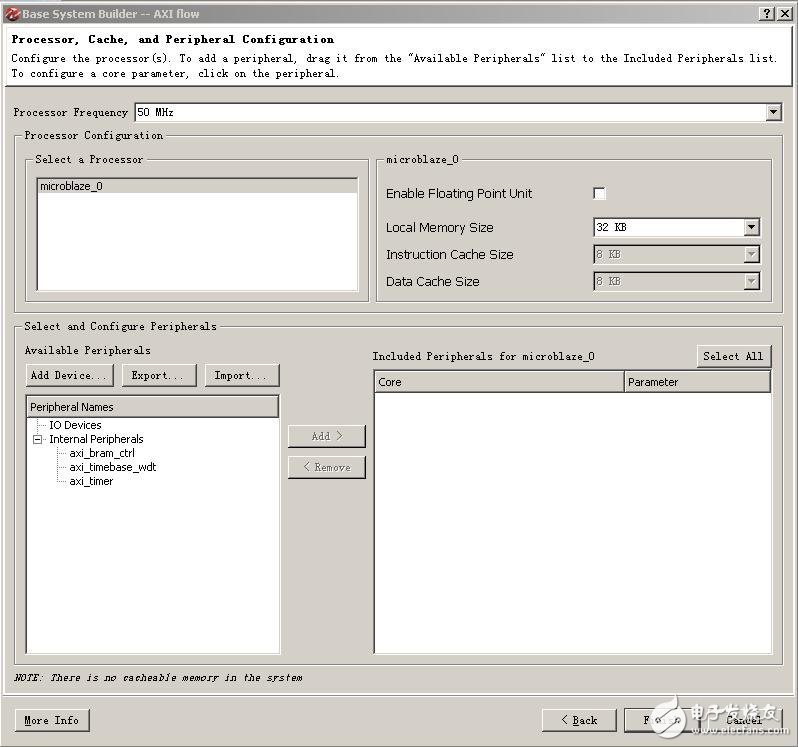Click the Core column header
The image size is (798, 747).
[x=498, y=382]
